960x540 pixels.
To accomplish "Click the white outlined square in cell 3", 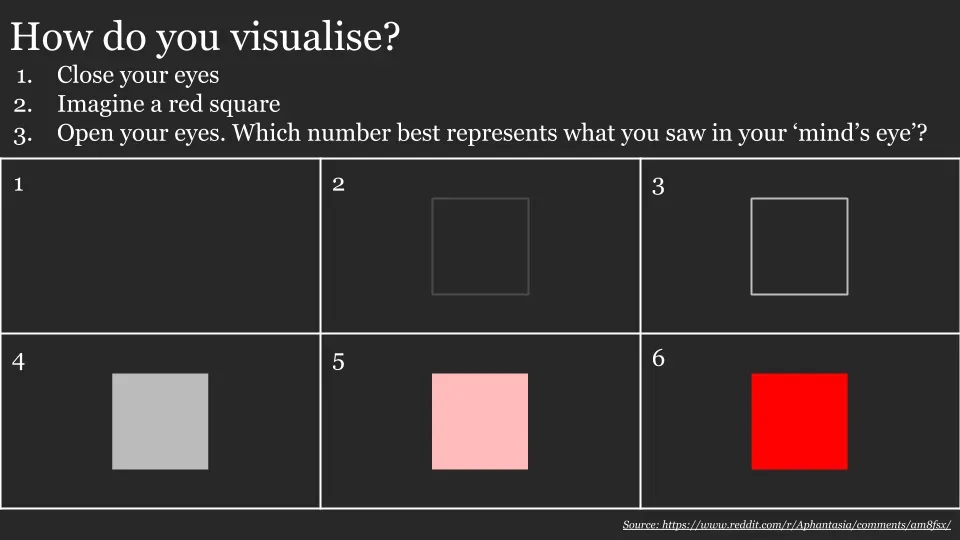I will click(799, 246).
